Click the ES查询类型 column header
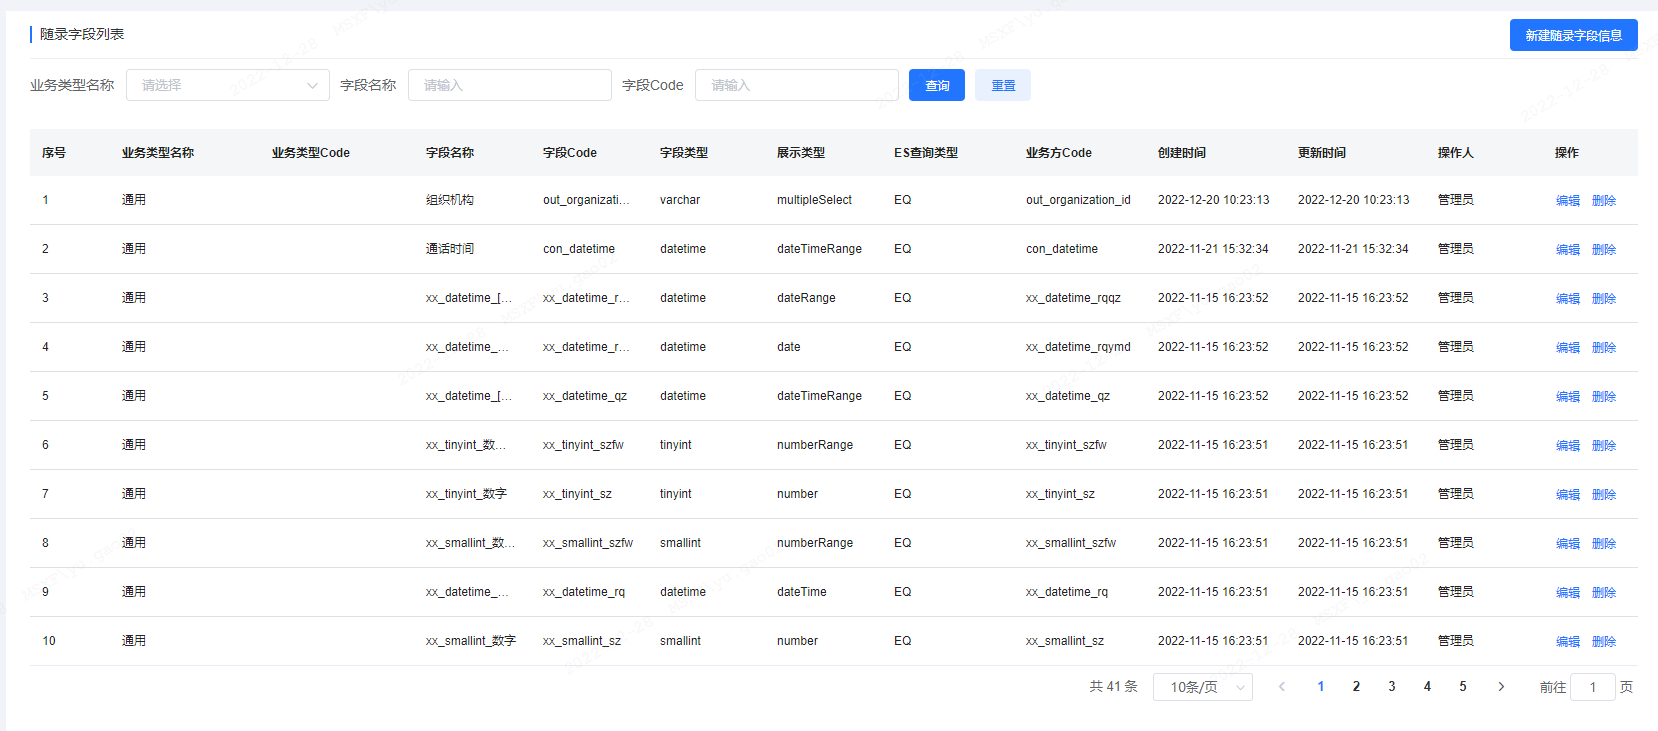Image resolution: width=1658 pixels, height=731 pixels. [x=926, y=153]
